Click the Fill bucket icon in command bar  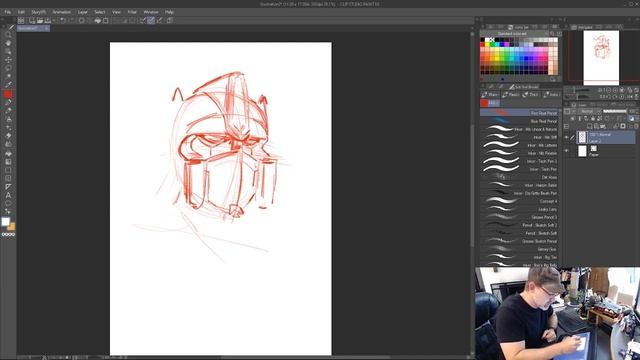98,20
